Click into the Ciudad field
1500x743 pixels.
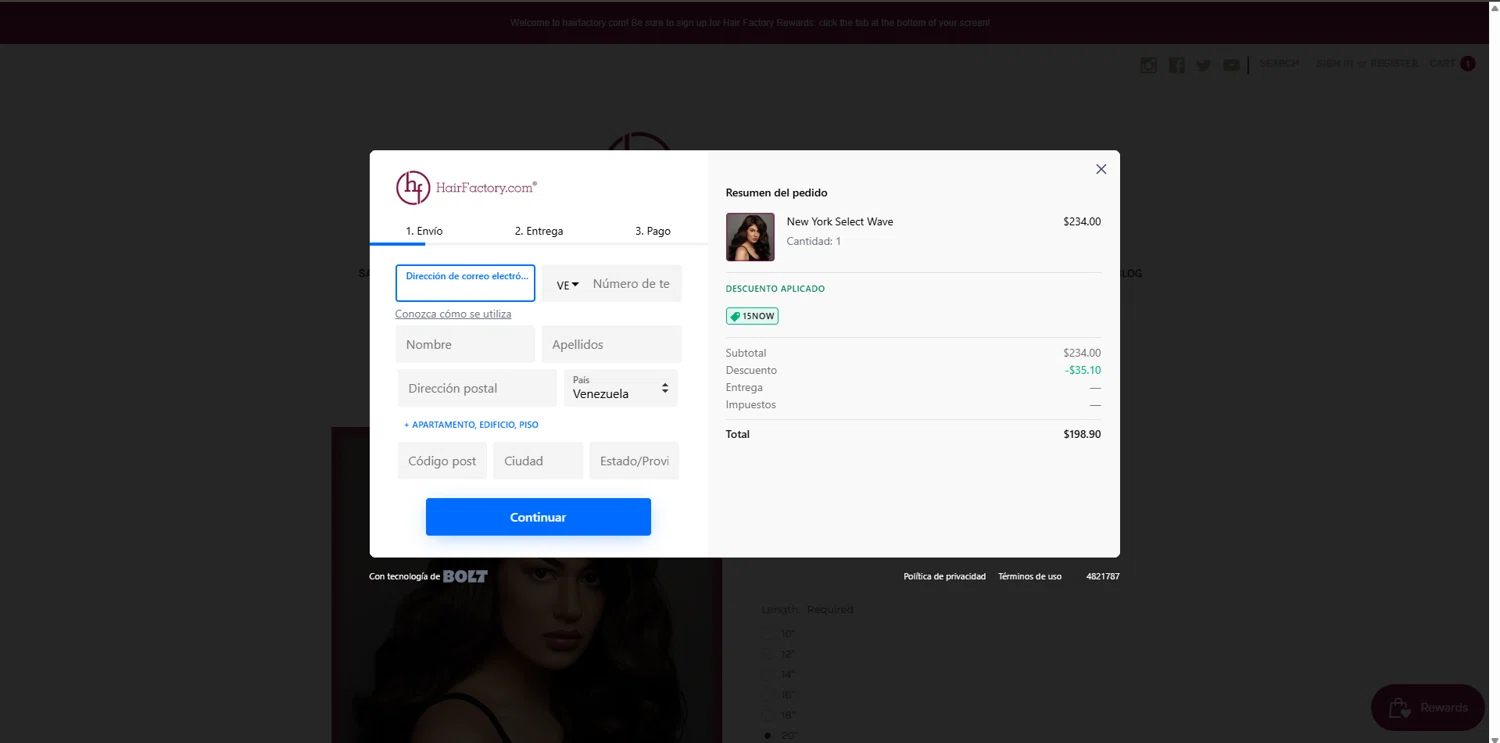click(538, 461)
